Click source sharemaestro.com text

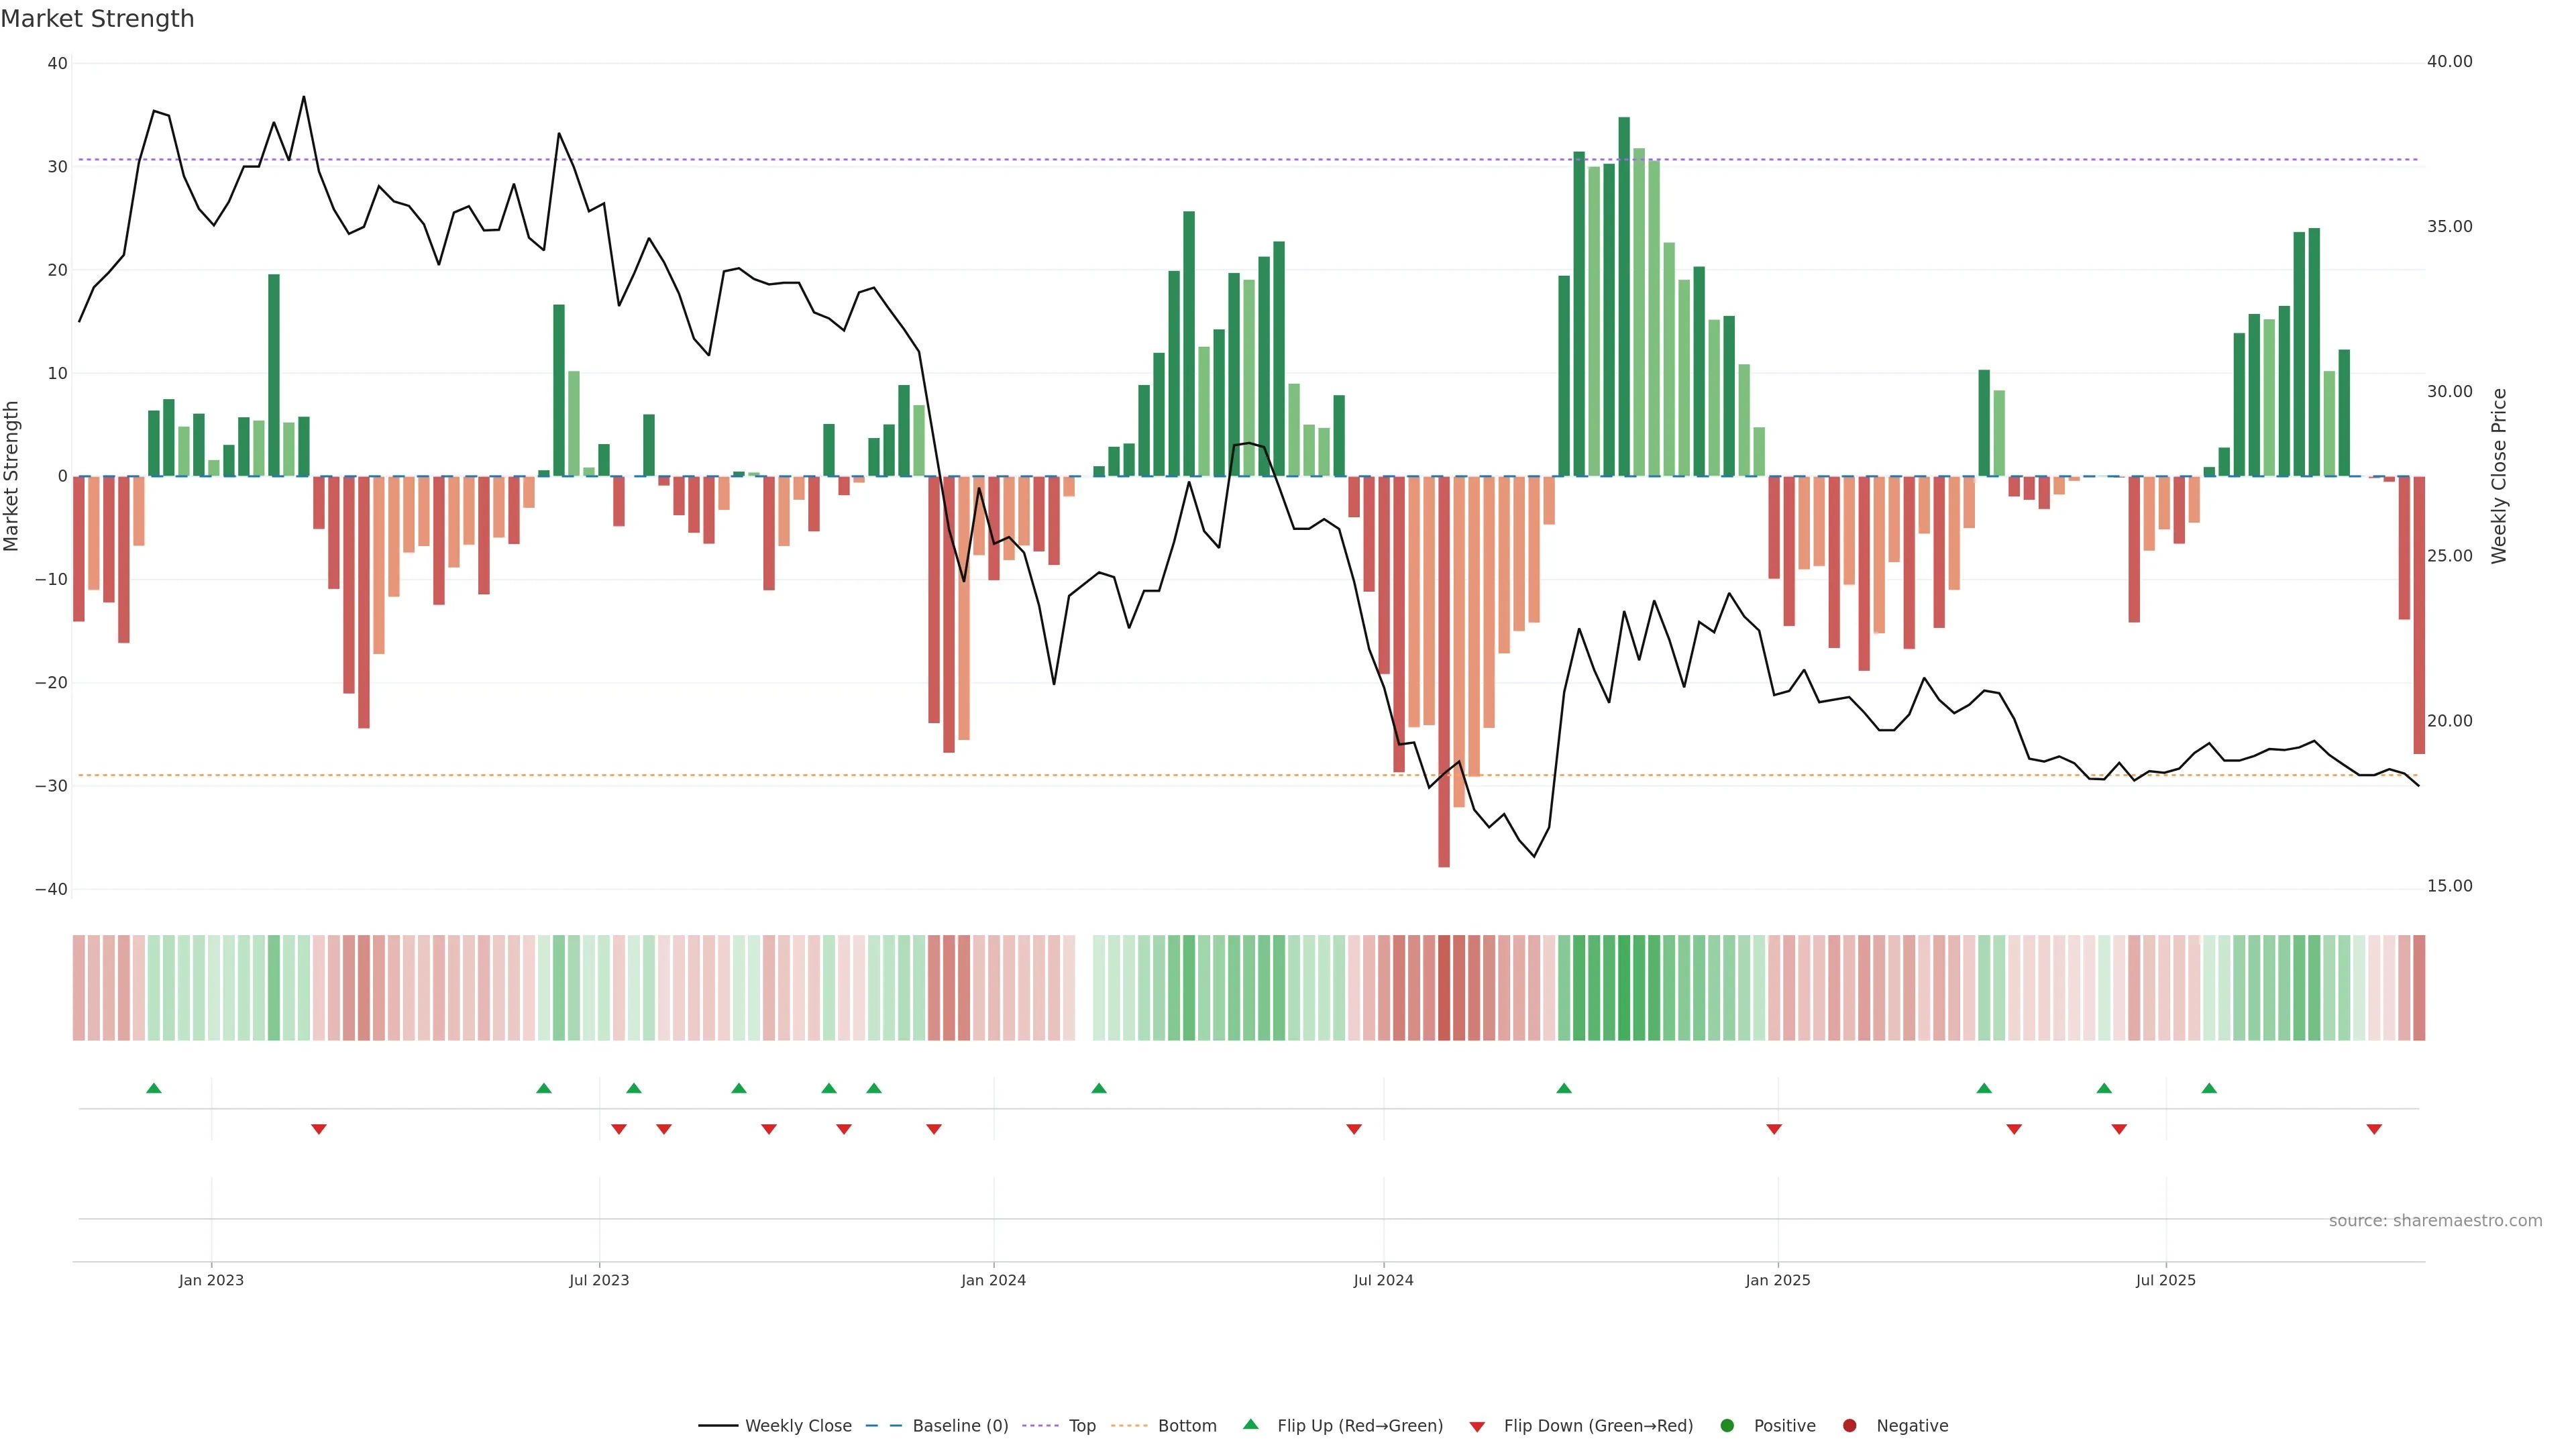(x=2435, y=1220)
